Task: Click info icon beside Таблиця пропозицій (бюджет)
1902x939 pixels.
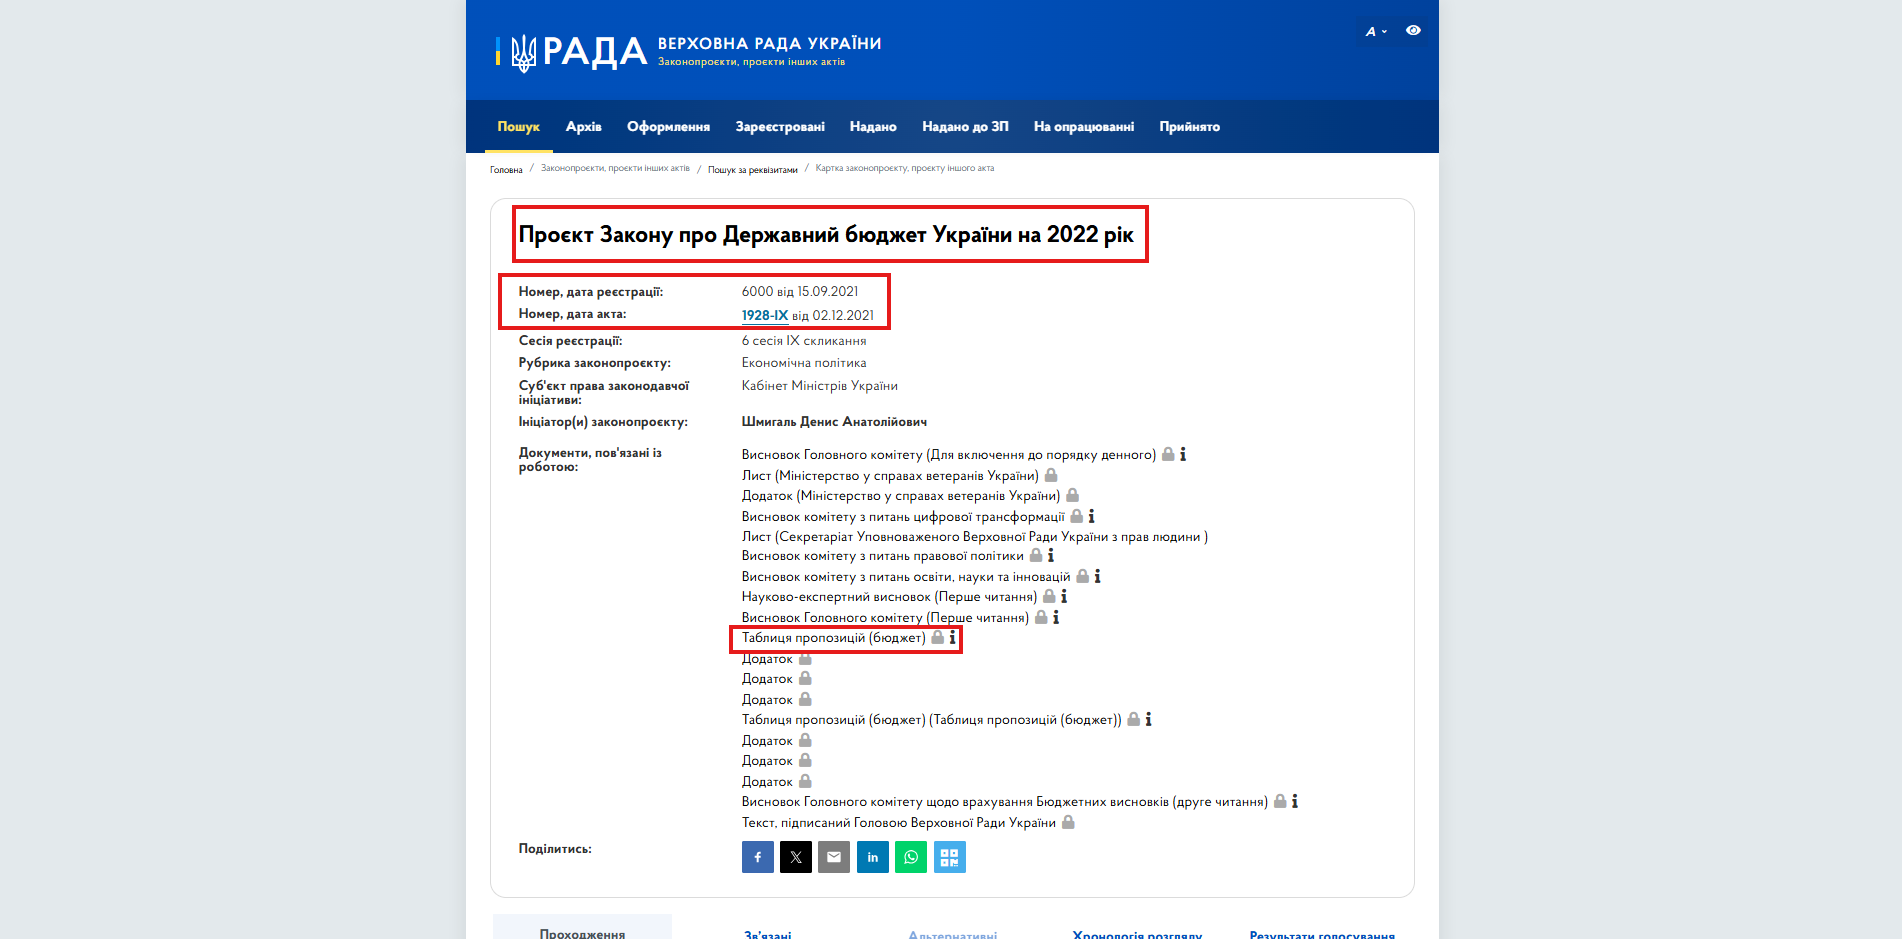Action: click(952, 637)
